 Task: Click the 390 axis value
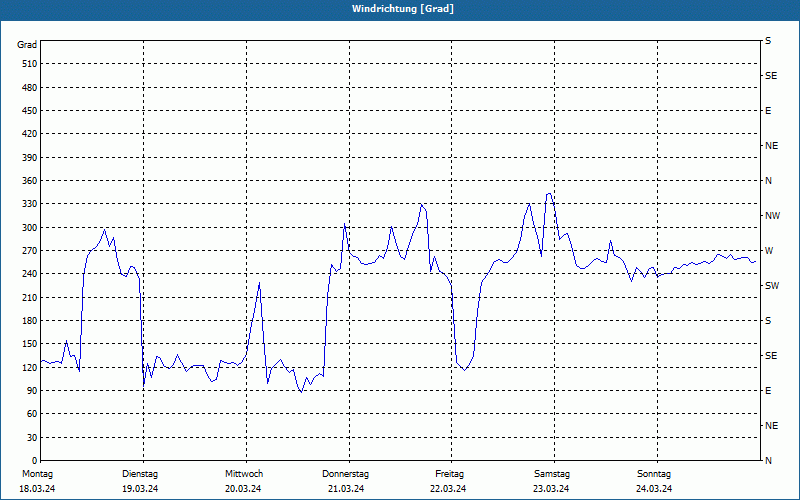pos(30,157)
